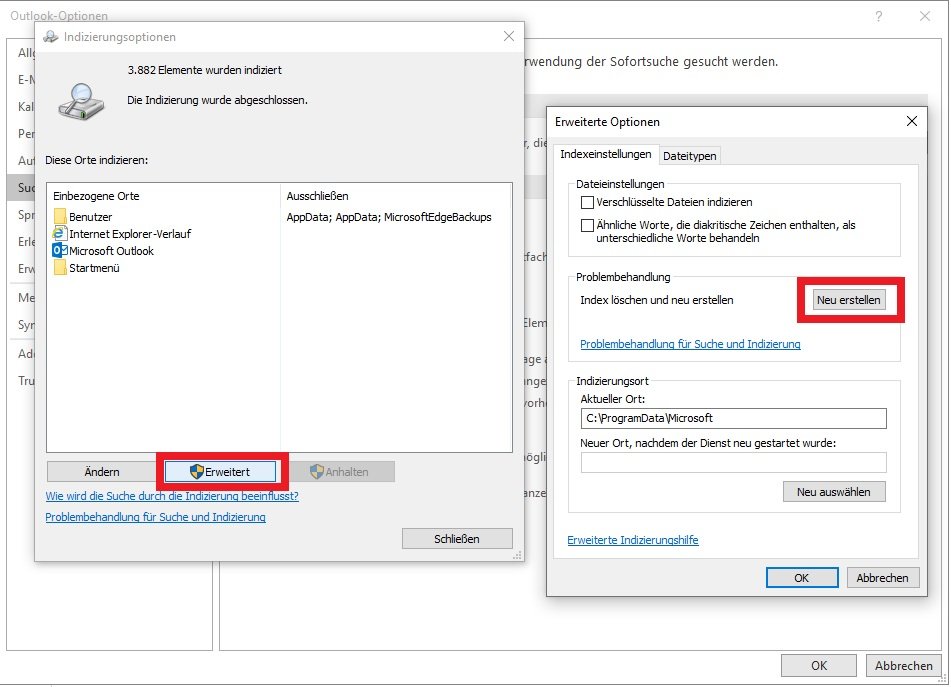The width and height of the screenshot is (951, 687).
Task: Open Problembehandlung link in Indizierungsoptionen
Action: point(155,517)
